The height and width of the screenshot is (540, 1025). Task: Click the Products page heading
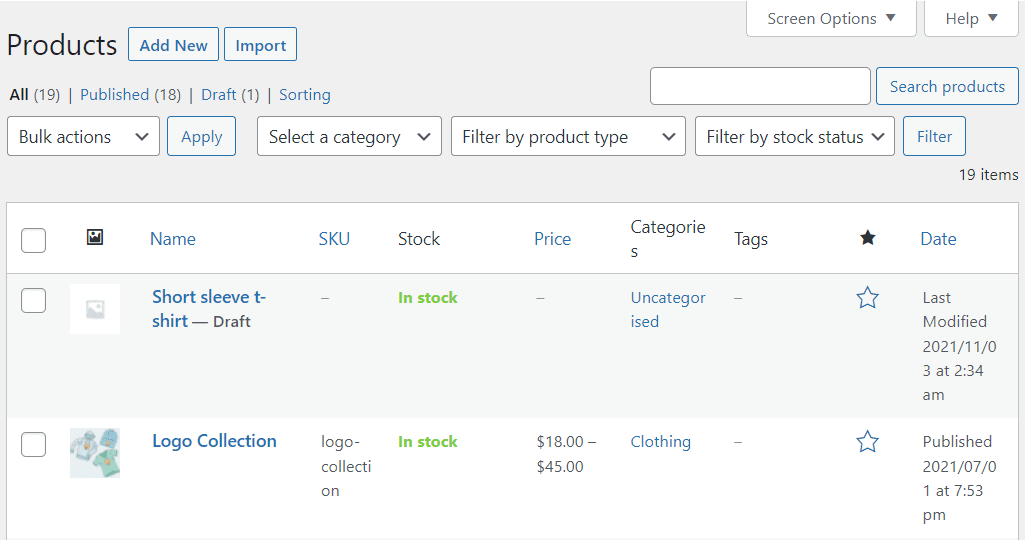pos(62,45)
